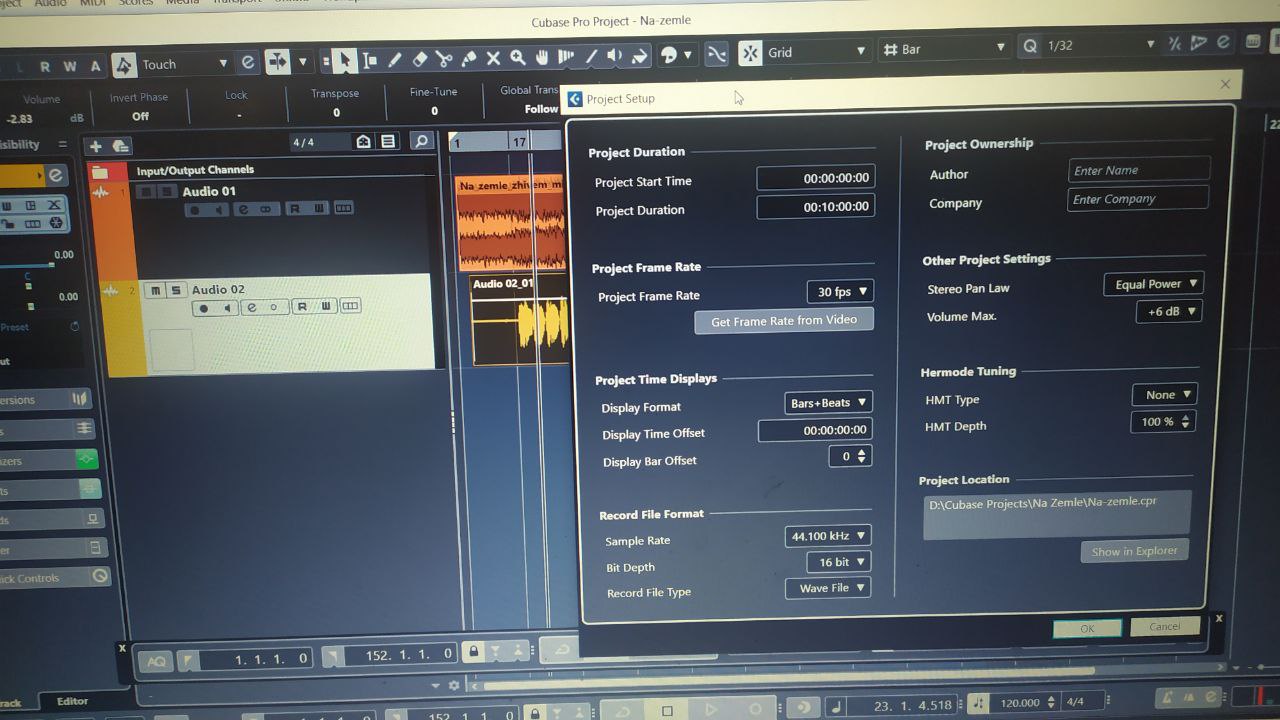Select the Draw pencil tool
The width and height of the screenshot is (1280, 720).
[395, 59]
